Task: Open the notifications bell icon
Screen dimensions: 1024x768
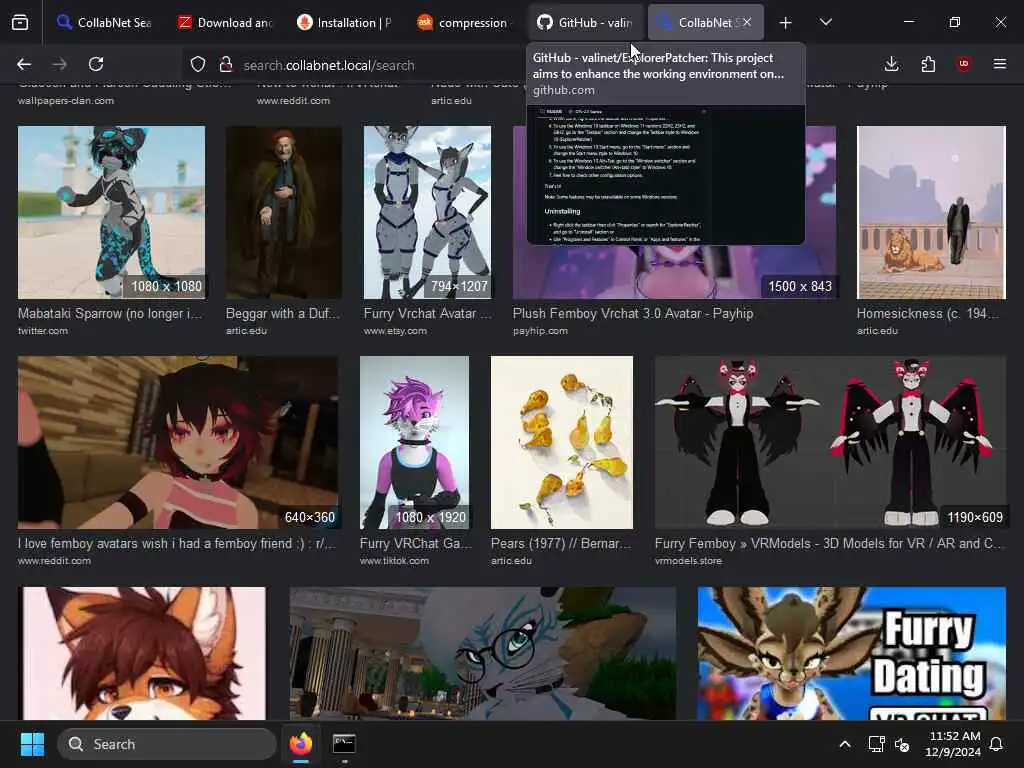Action: (x=997, y=744)
